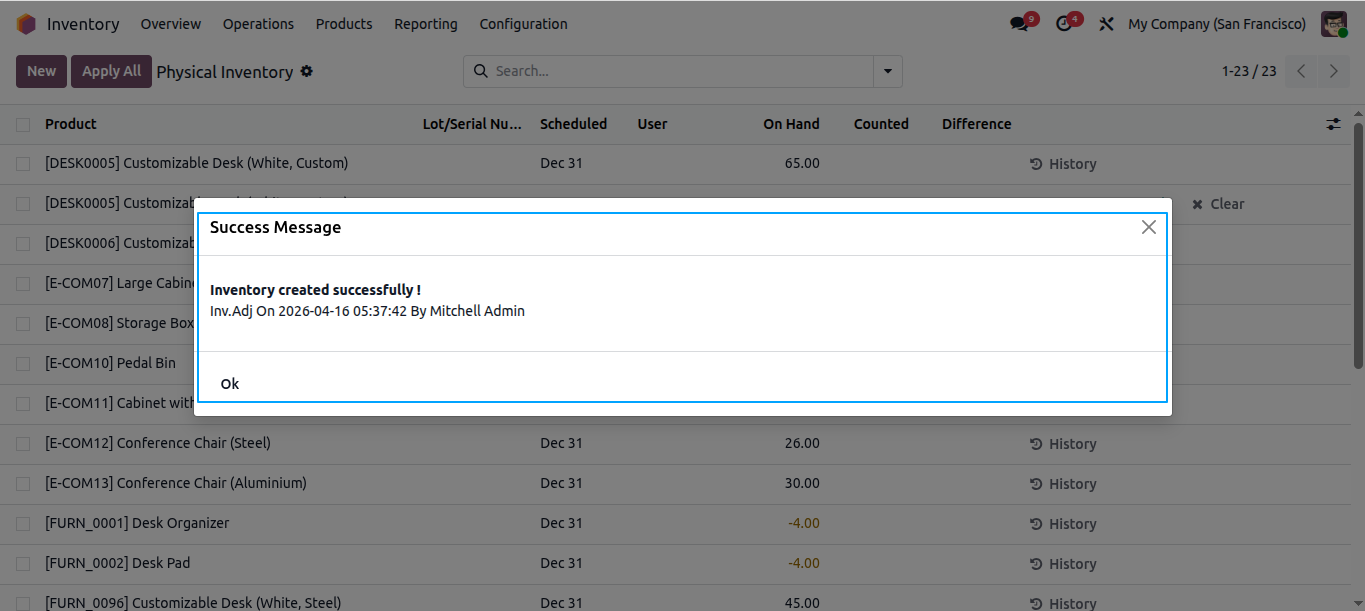Image resolution: width=1365 pixels, height=611 pixels.
Task: Open History for Customizable Desk (White, Custom)
Action: pyautogui.click(x=1063, y=164)
